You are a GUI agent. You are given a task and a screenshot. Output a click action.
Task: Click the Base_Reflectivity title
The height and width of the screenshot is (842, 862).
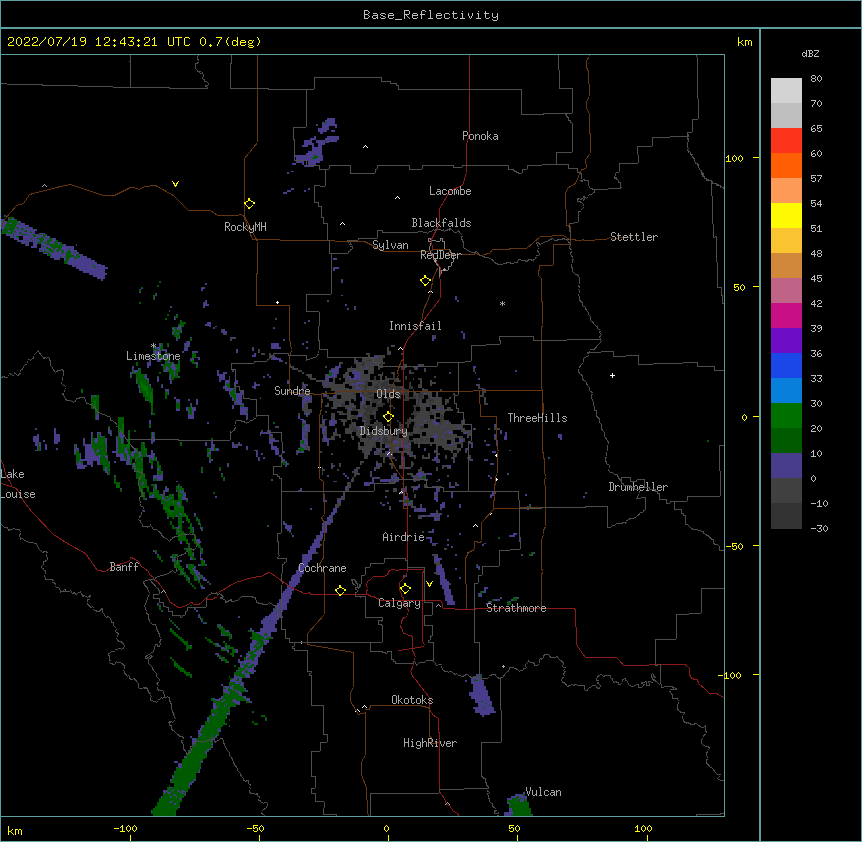[431, 15]
